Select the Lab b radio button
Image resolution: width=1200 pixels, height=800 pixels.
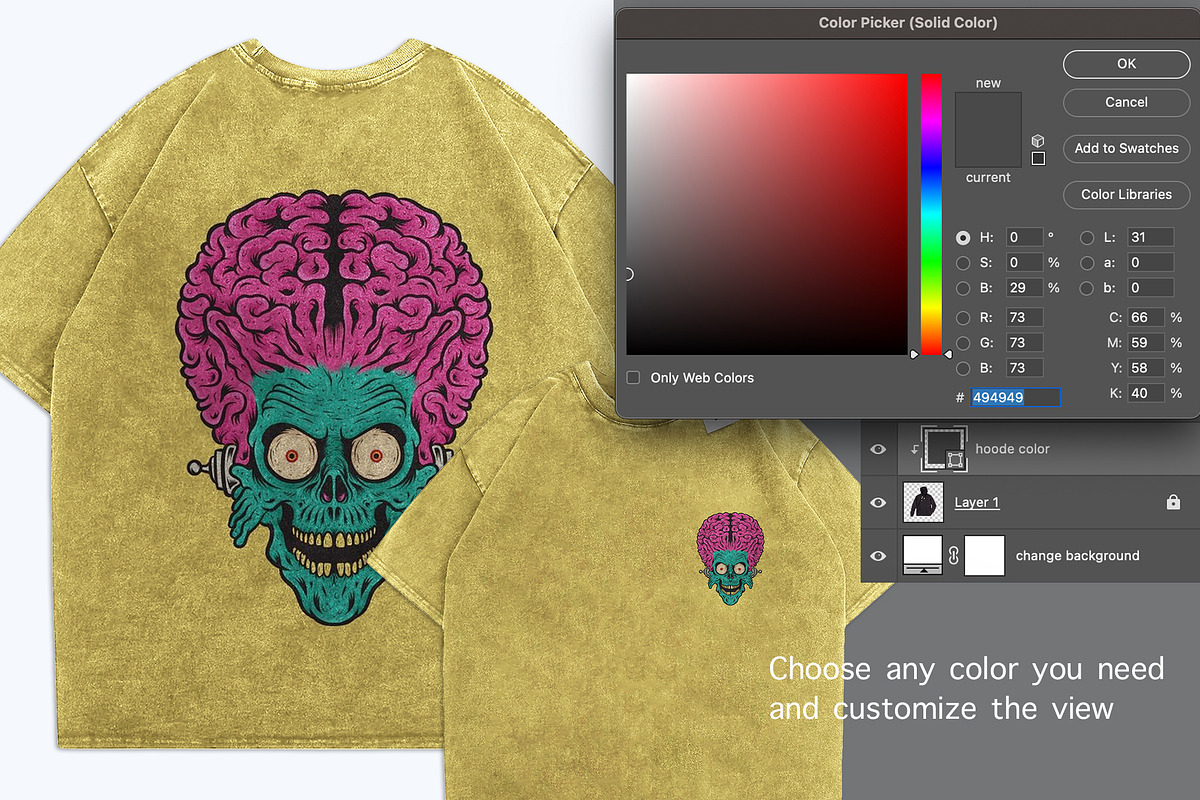[x=1087, y=288]
